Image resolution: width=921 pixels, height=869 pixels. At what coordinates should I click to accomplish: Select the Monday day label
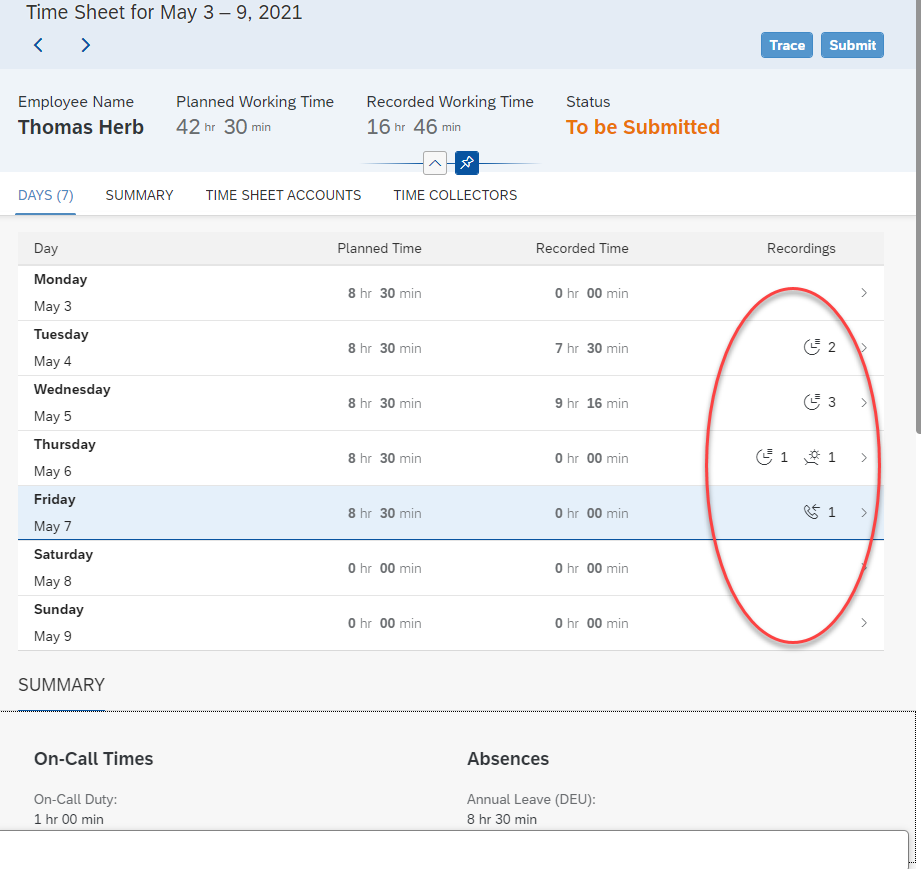60,280
